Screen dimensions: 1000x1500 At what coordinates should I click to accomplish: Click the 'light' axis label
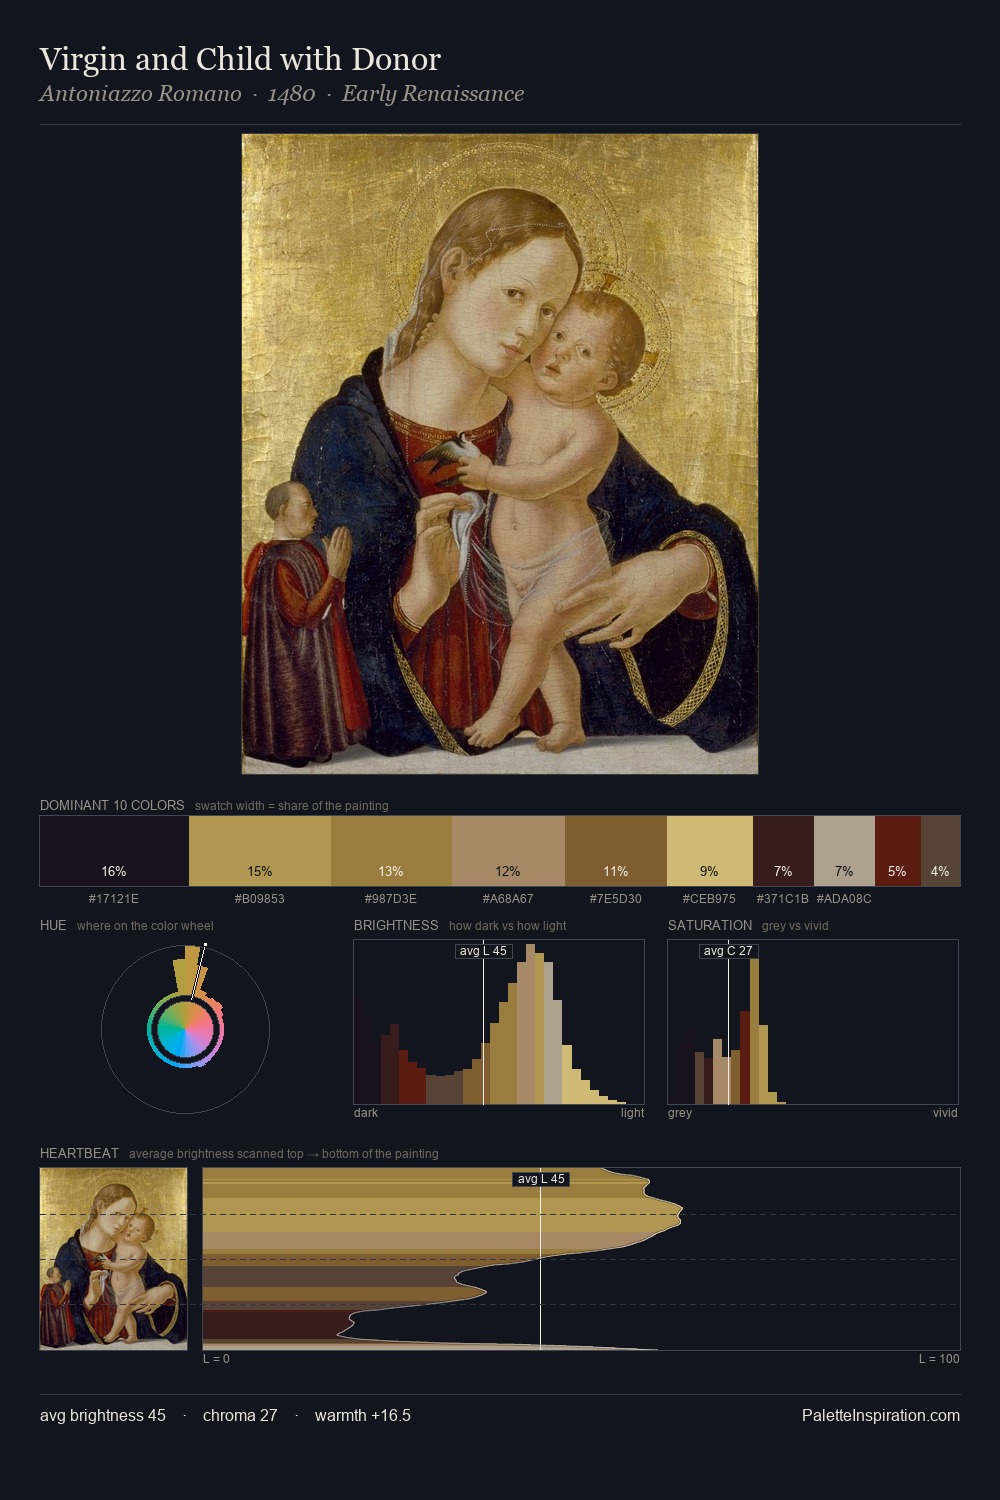click(632, 1113)
